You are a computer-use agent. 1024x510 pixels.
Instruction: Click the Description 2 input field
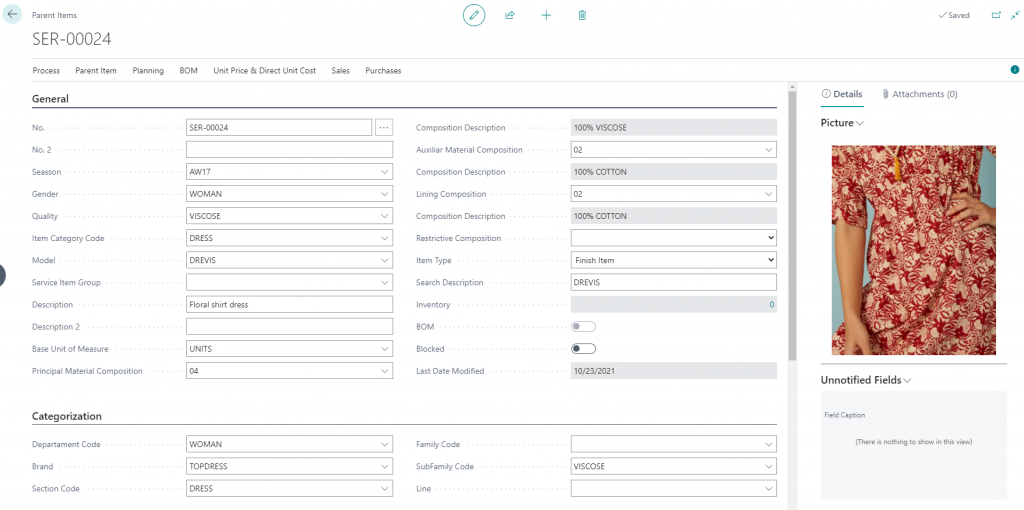pos(289,327)
